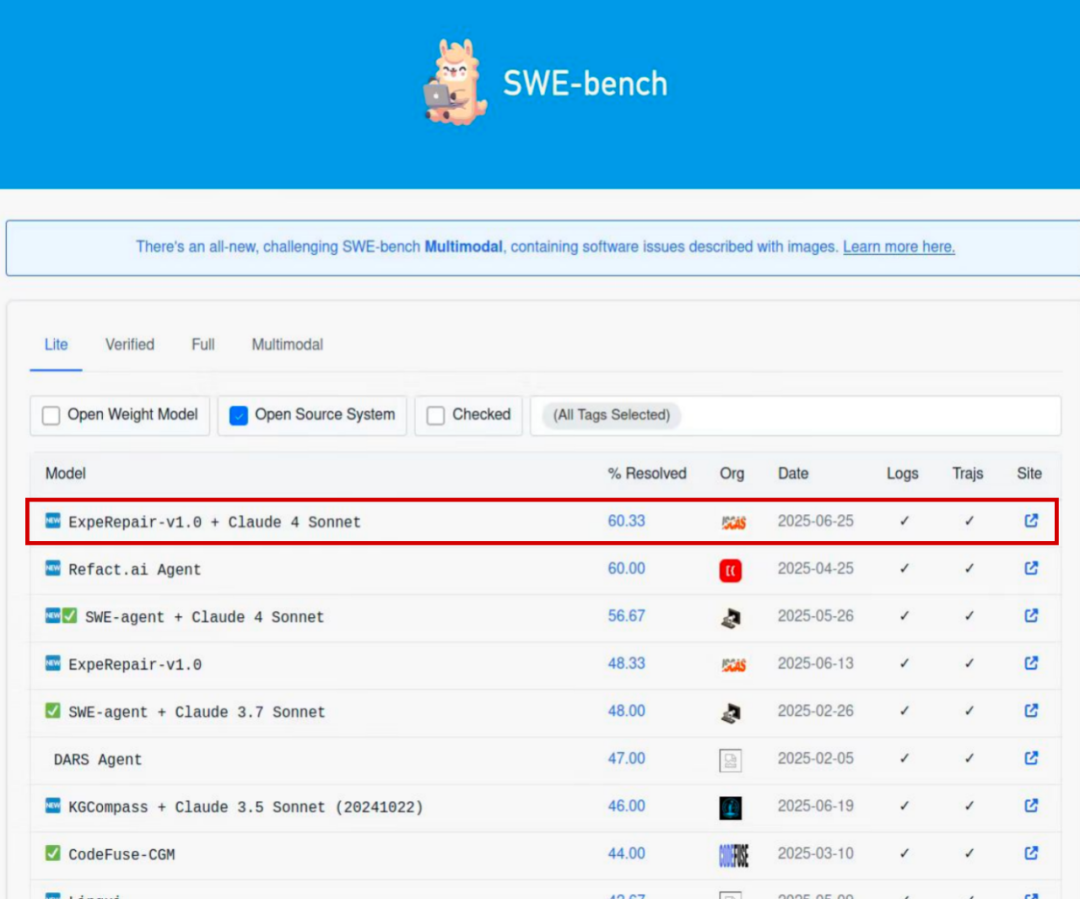Open the All Tags Selected dropdown
1080x899 pixels.
click(795, 415)
